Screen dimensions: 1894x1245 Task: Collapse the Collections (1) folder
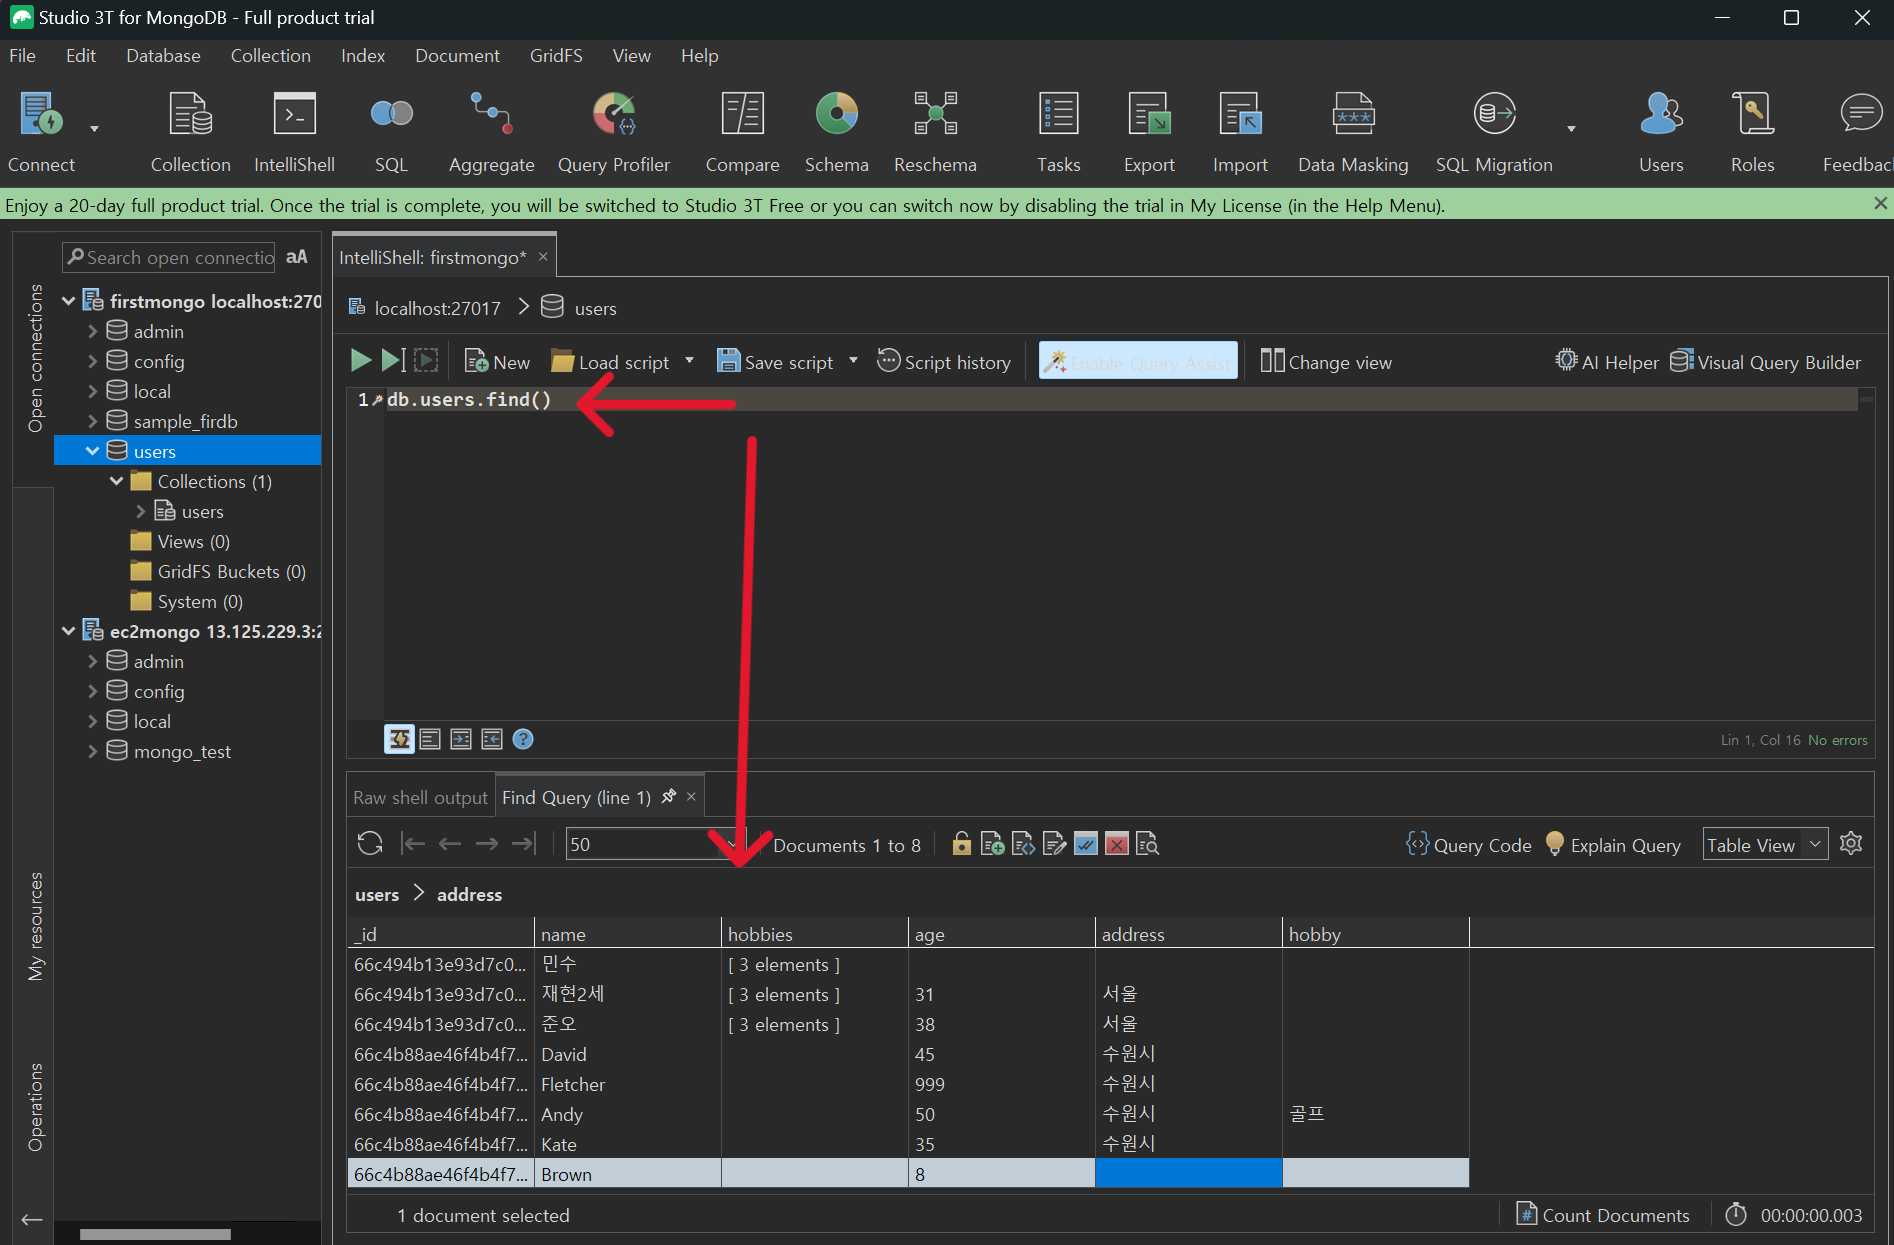(116, 481)
